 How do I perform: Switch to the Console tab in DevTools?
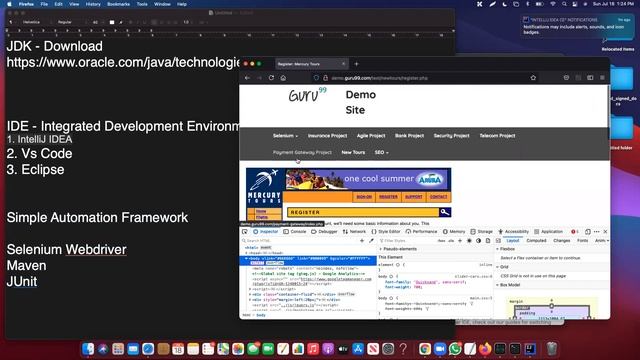click(295, 231)
